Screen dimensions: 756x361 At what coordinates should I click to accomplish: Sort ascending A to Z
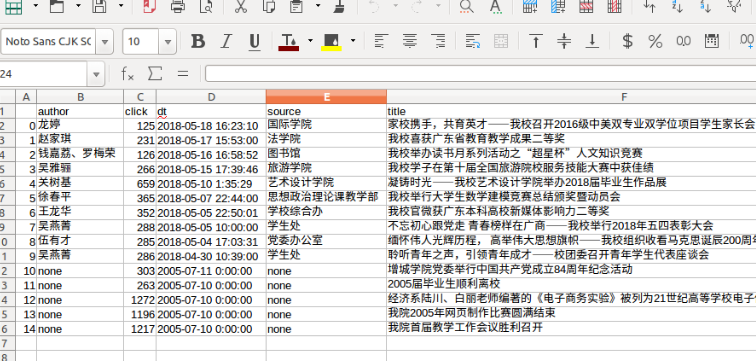(677, 6)
